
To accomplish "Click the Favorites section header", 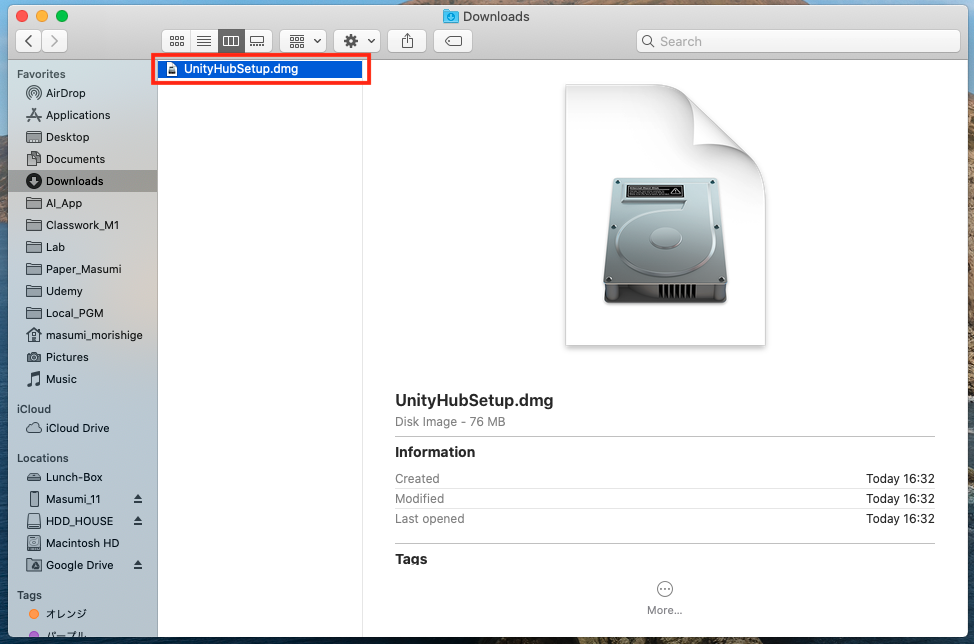I will tap(41, 74).
